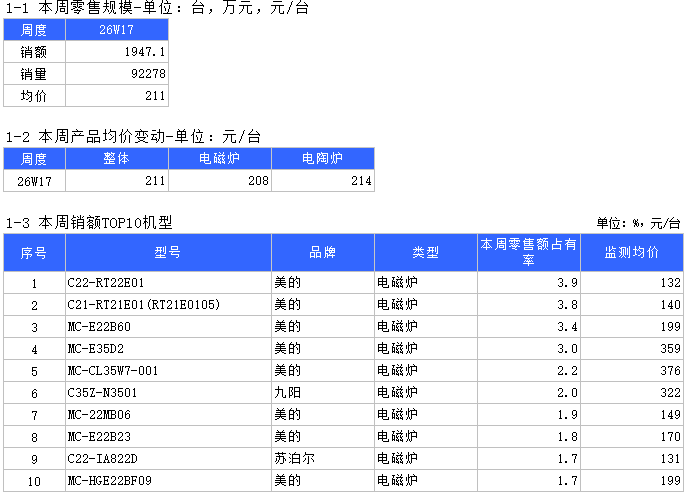Click monitored price 170
This screenshot has width=687, height=498.
671,437
